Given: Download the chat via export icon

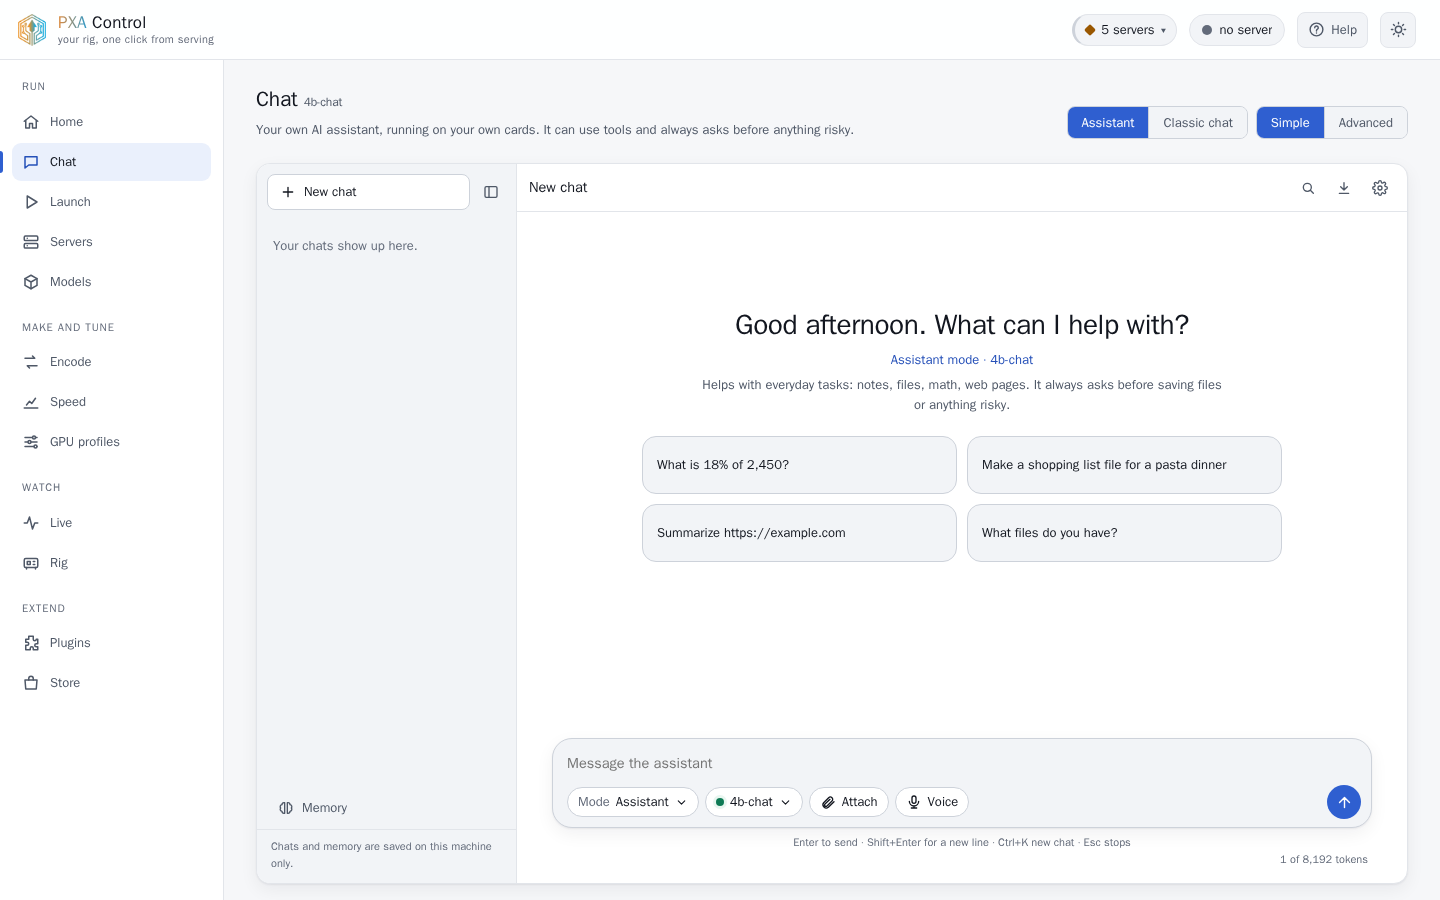Looking at the screenshot, I should pyautogui.click(x=1344, y=188).
